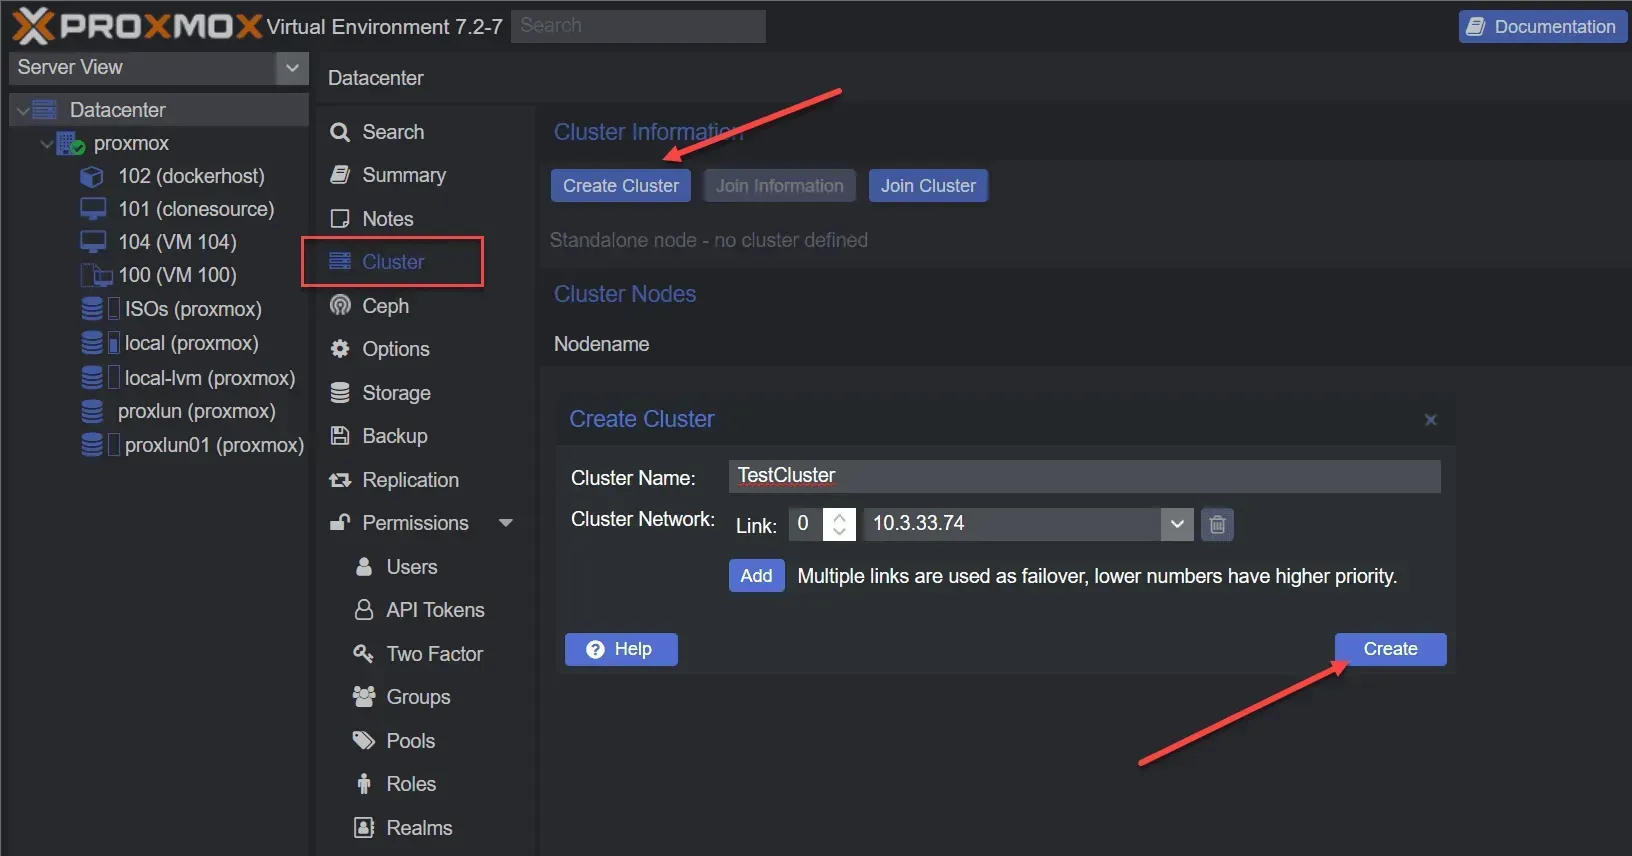Image resolution: width=1632 pixels, height=856 pixels.
Task: Collapse the Datacenter tree node
Action: (23, 110)
